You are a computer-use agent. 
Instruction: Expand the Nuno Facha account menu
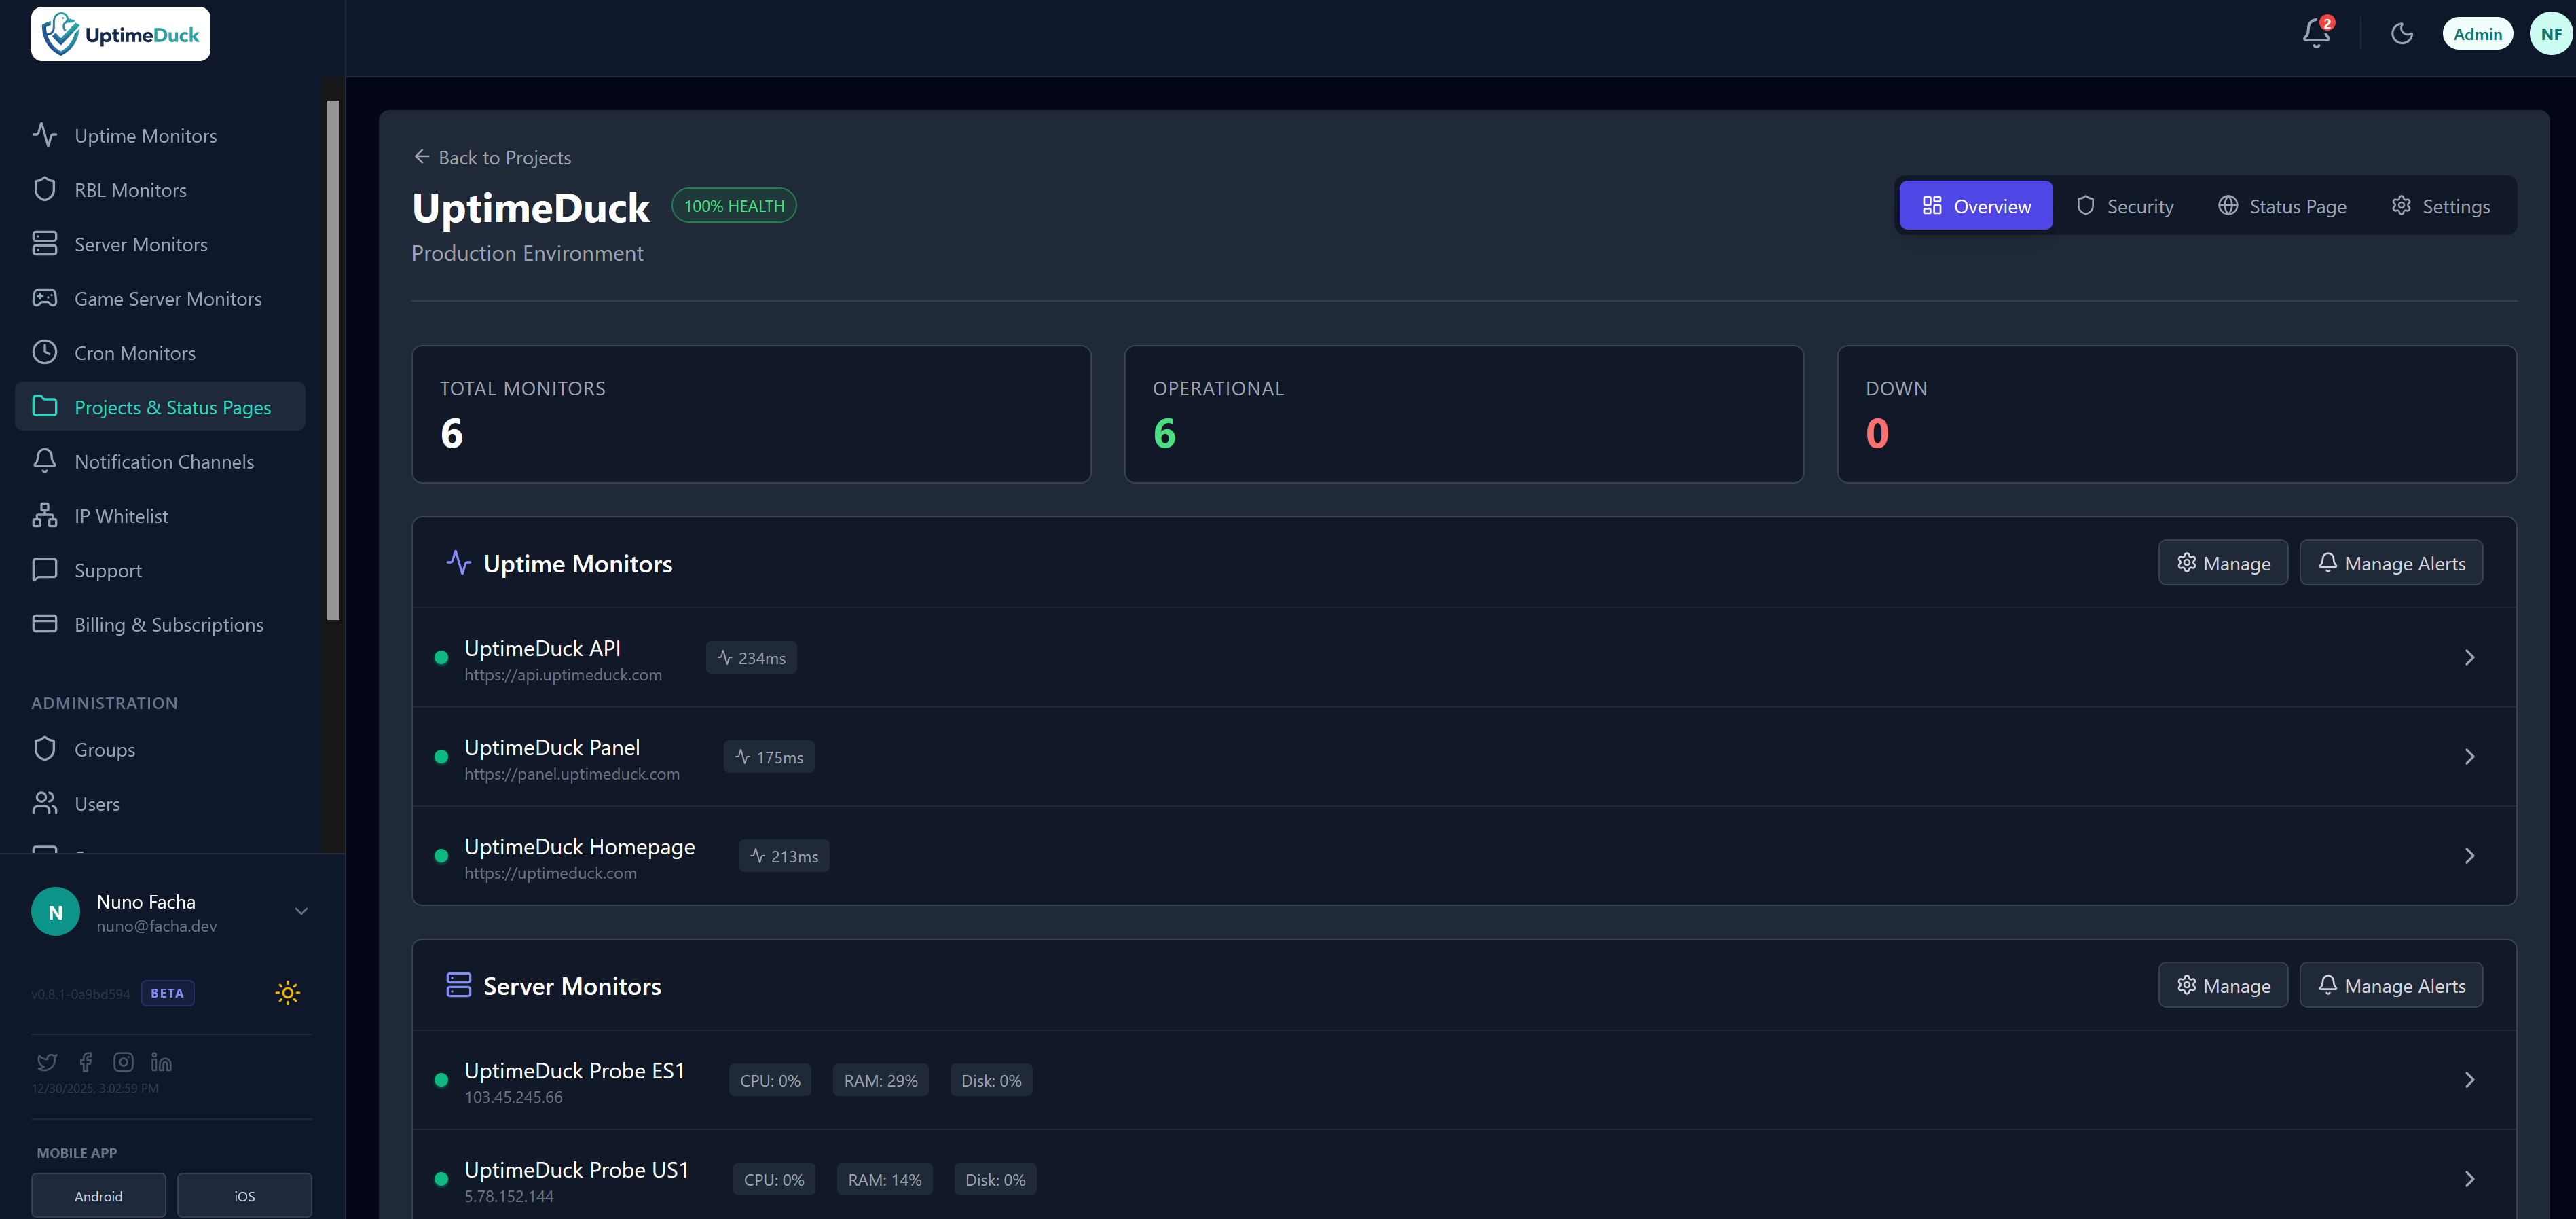[301, 911]
